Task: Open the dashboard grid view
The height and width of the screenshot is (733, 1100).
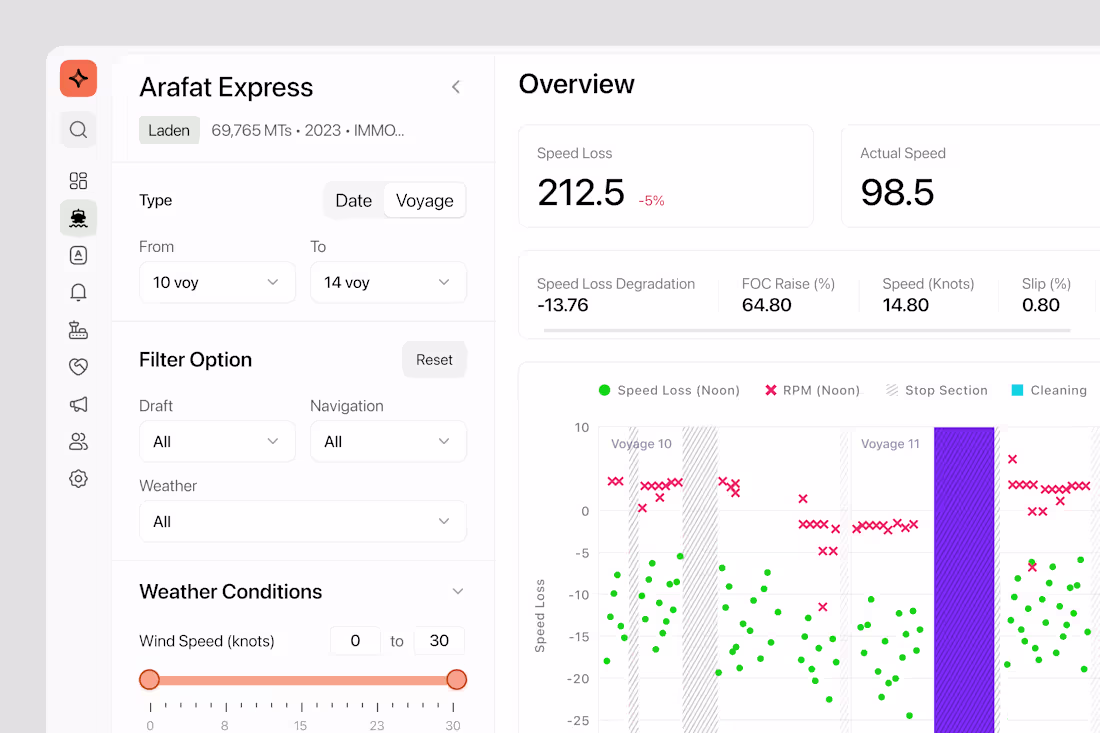Action: (x=78, y=180)
